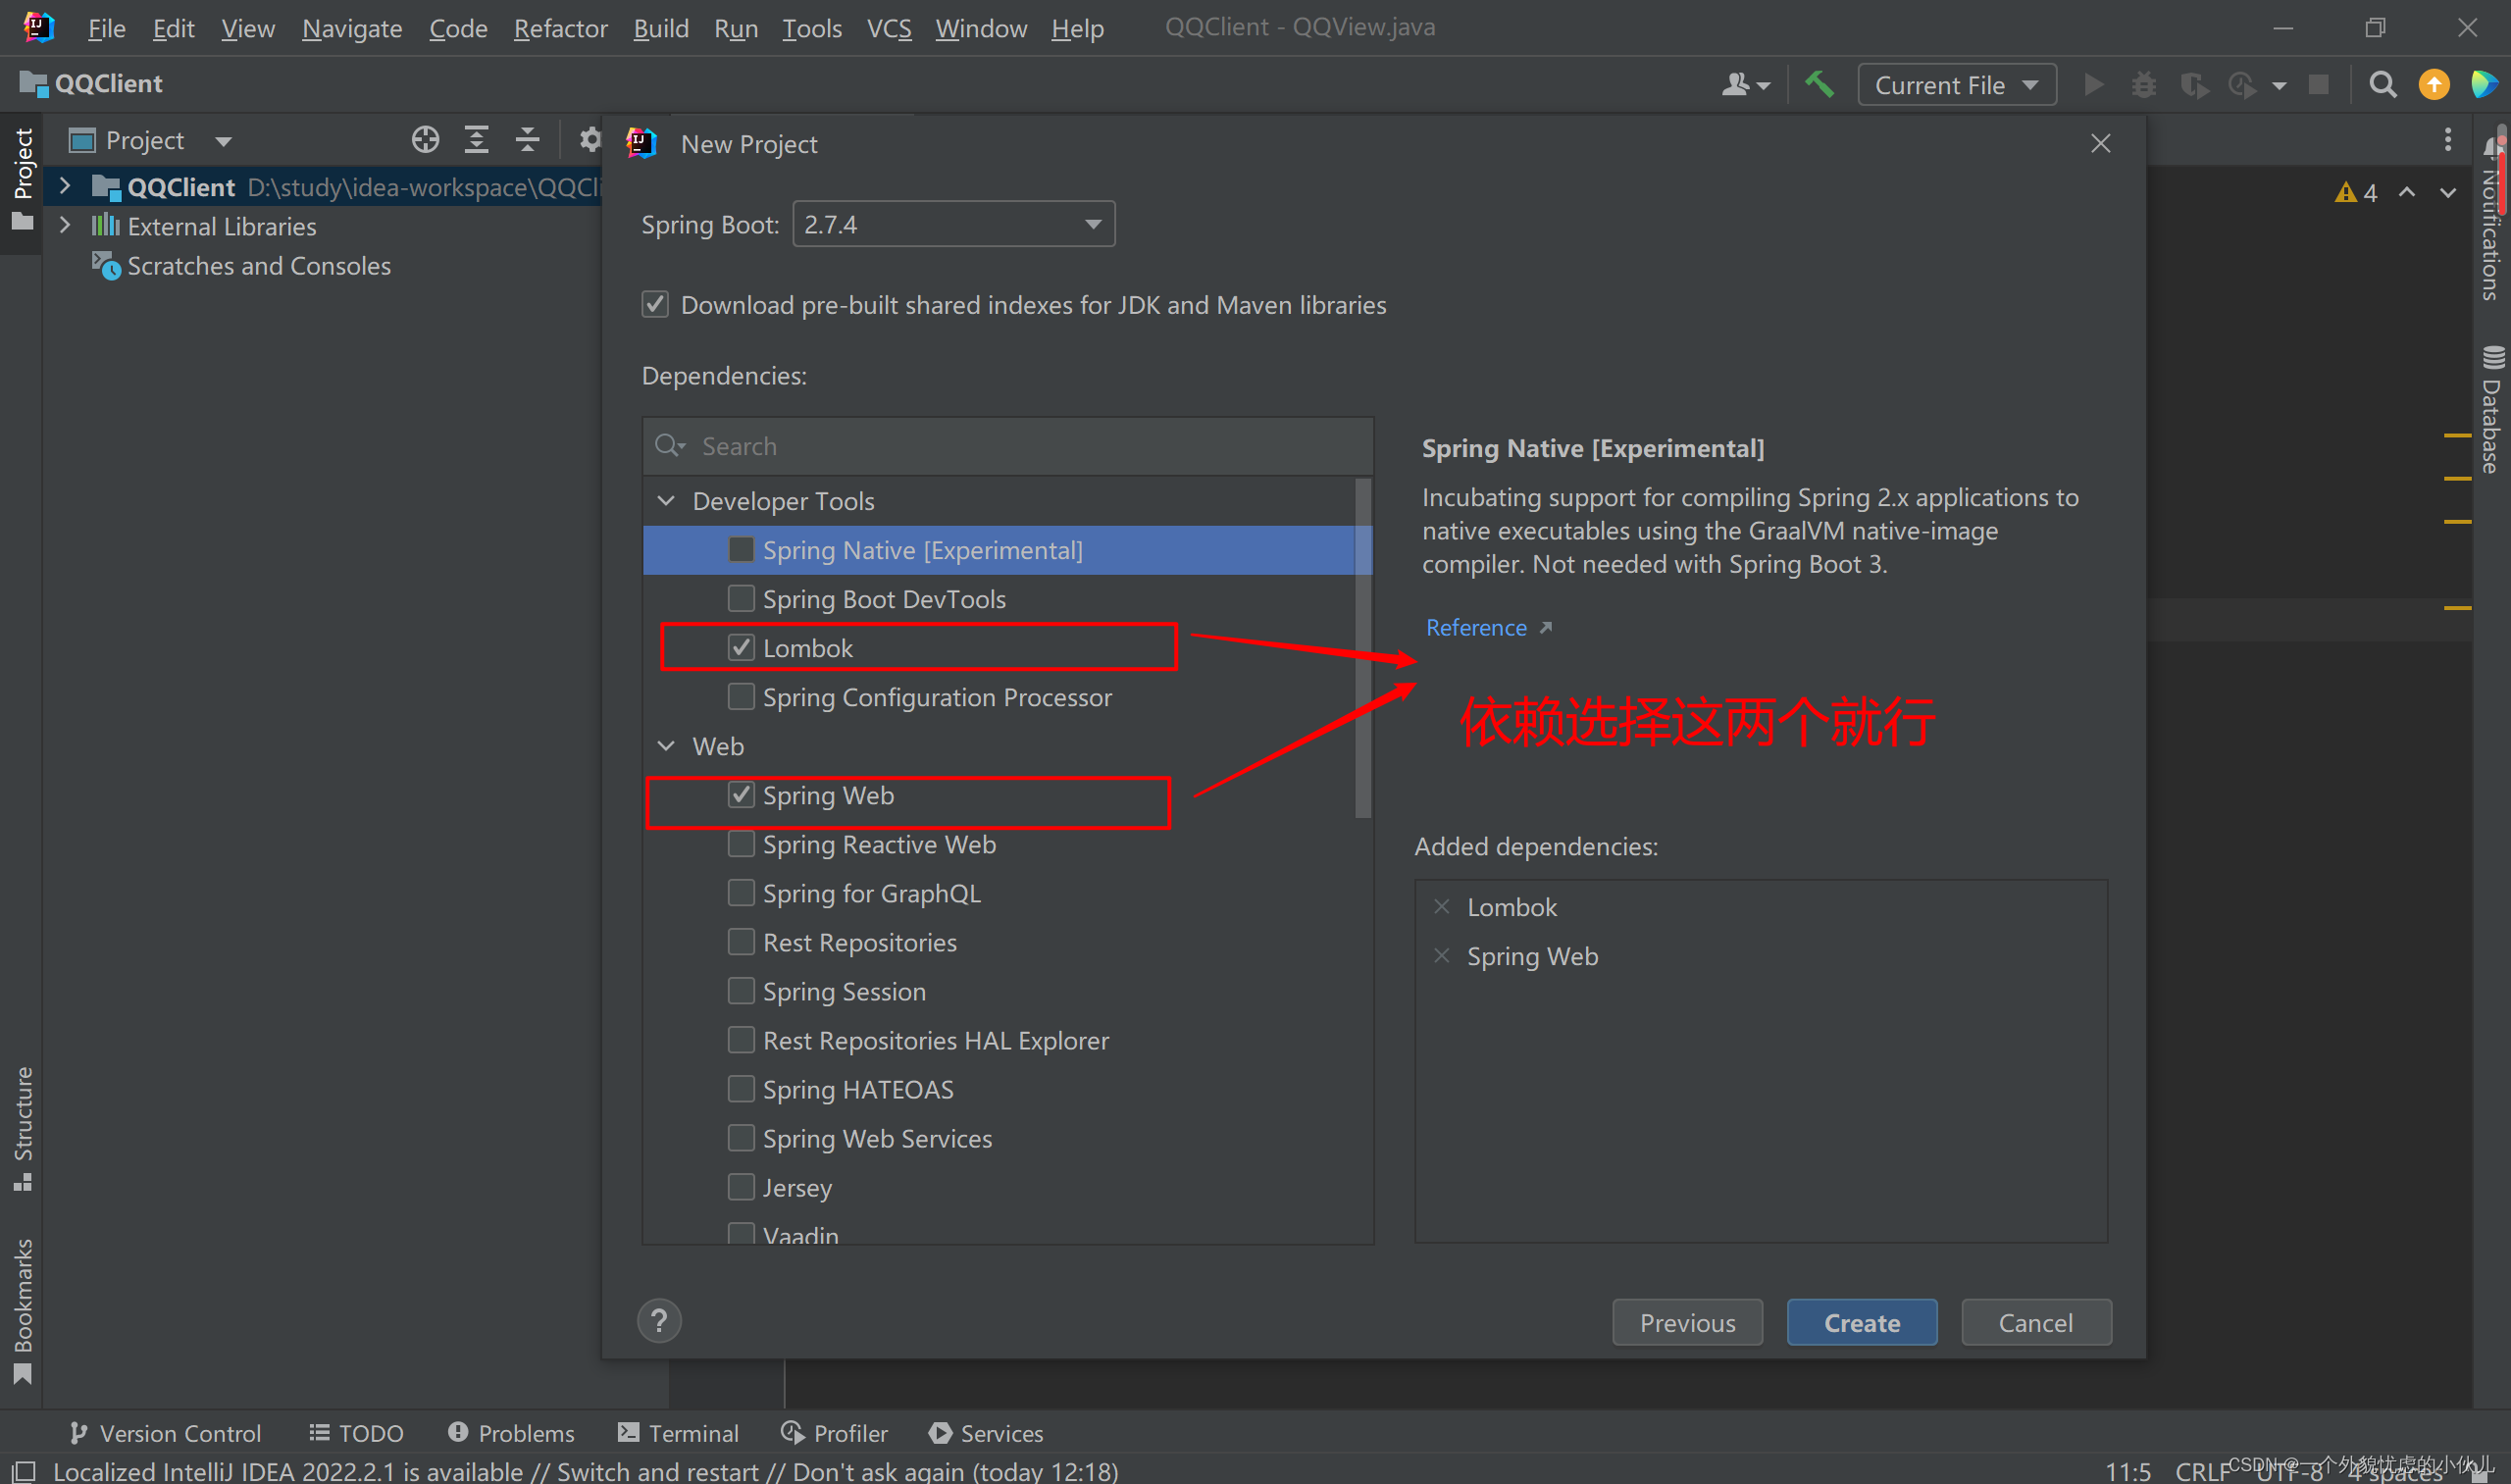Remove Lombok from added dependencies
The image size is (2511, 1484).
click(x=1442, y=906)
